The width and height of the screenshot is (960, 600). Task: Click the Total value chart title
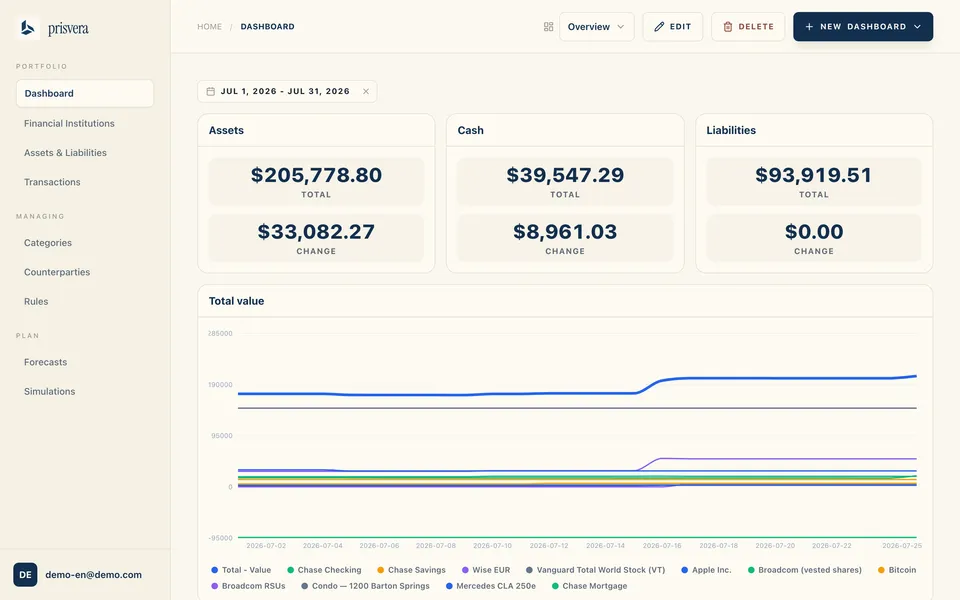pos(236,301)
